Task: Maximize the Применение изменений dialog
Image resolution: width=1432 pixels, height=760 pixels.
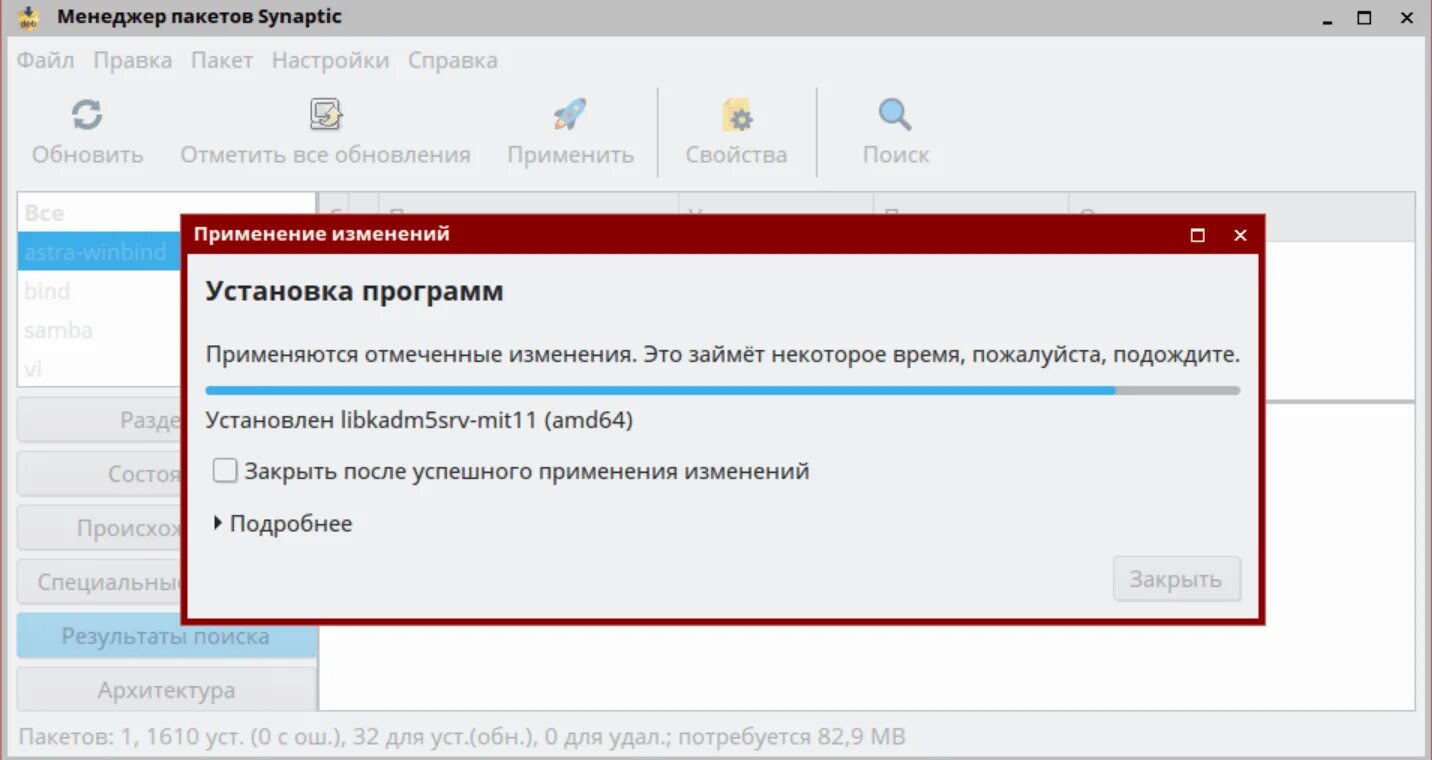Action: pyautogui.click(x=1197, y=235)
